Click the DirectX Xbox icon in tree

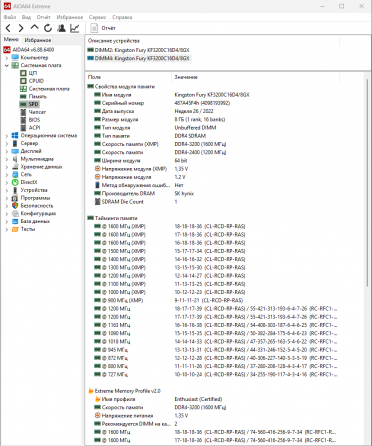[x=15, y=182]
